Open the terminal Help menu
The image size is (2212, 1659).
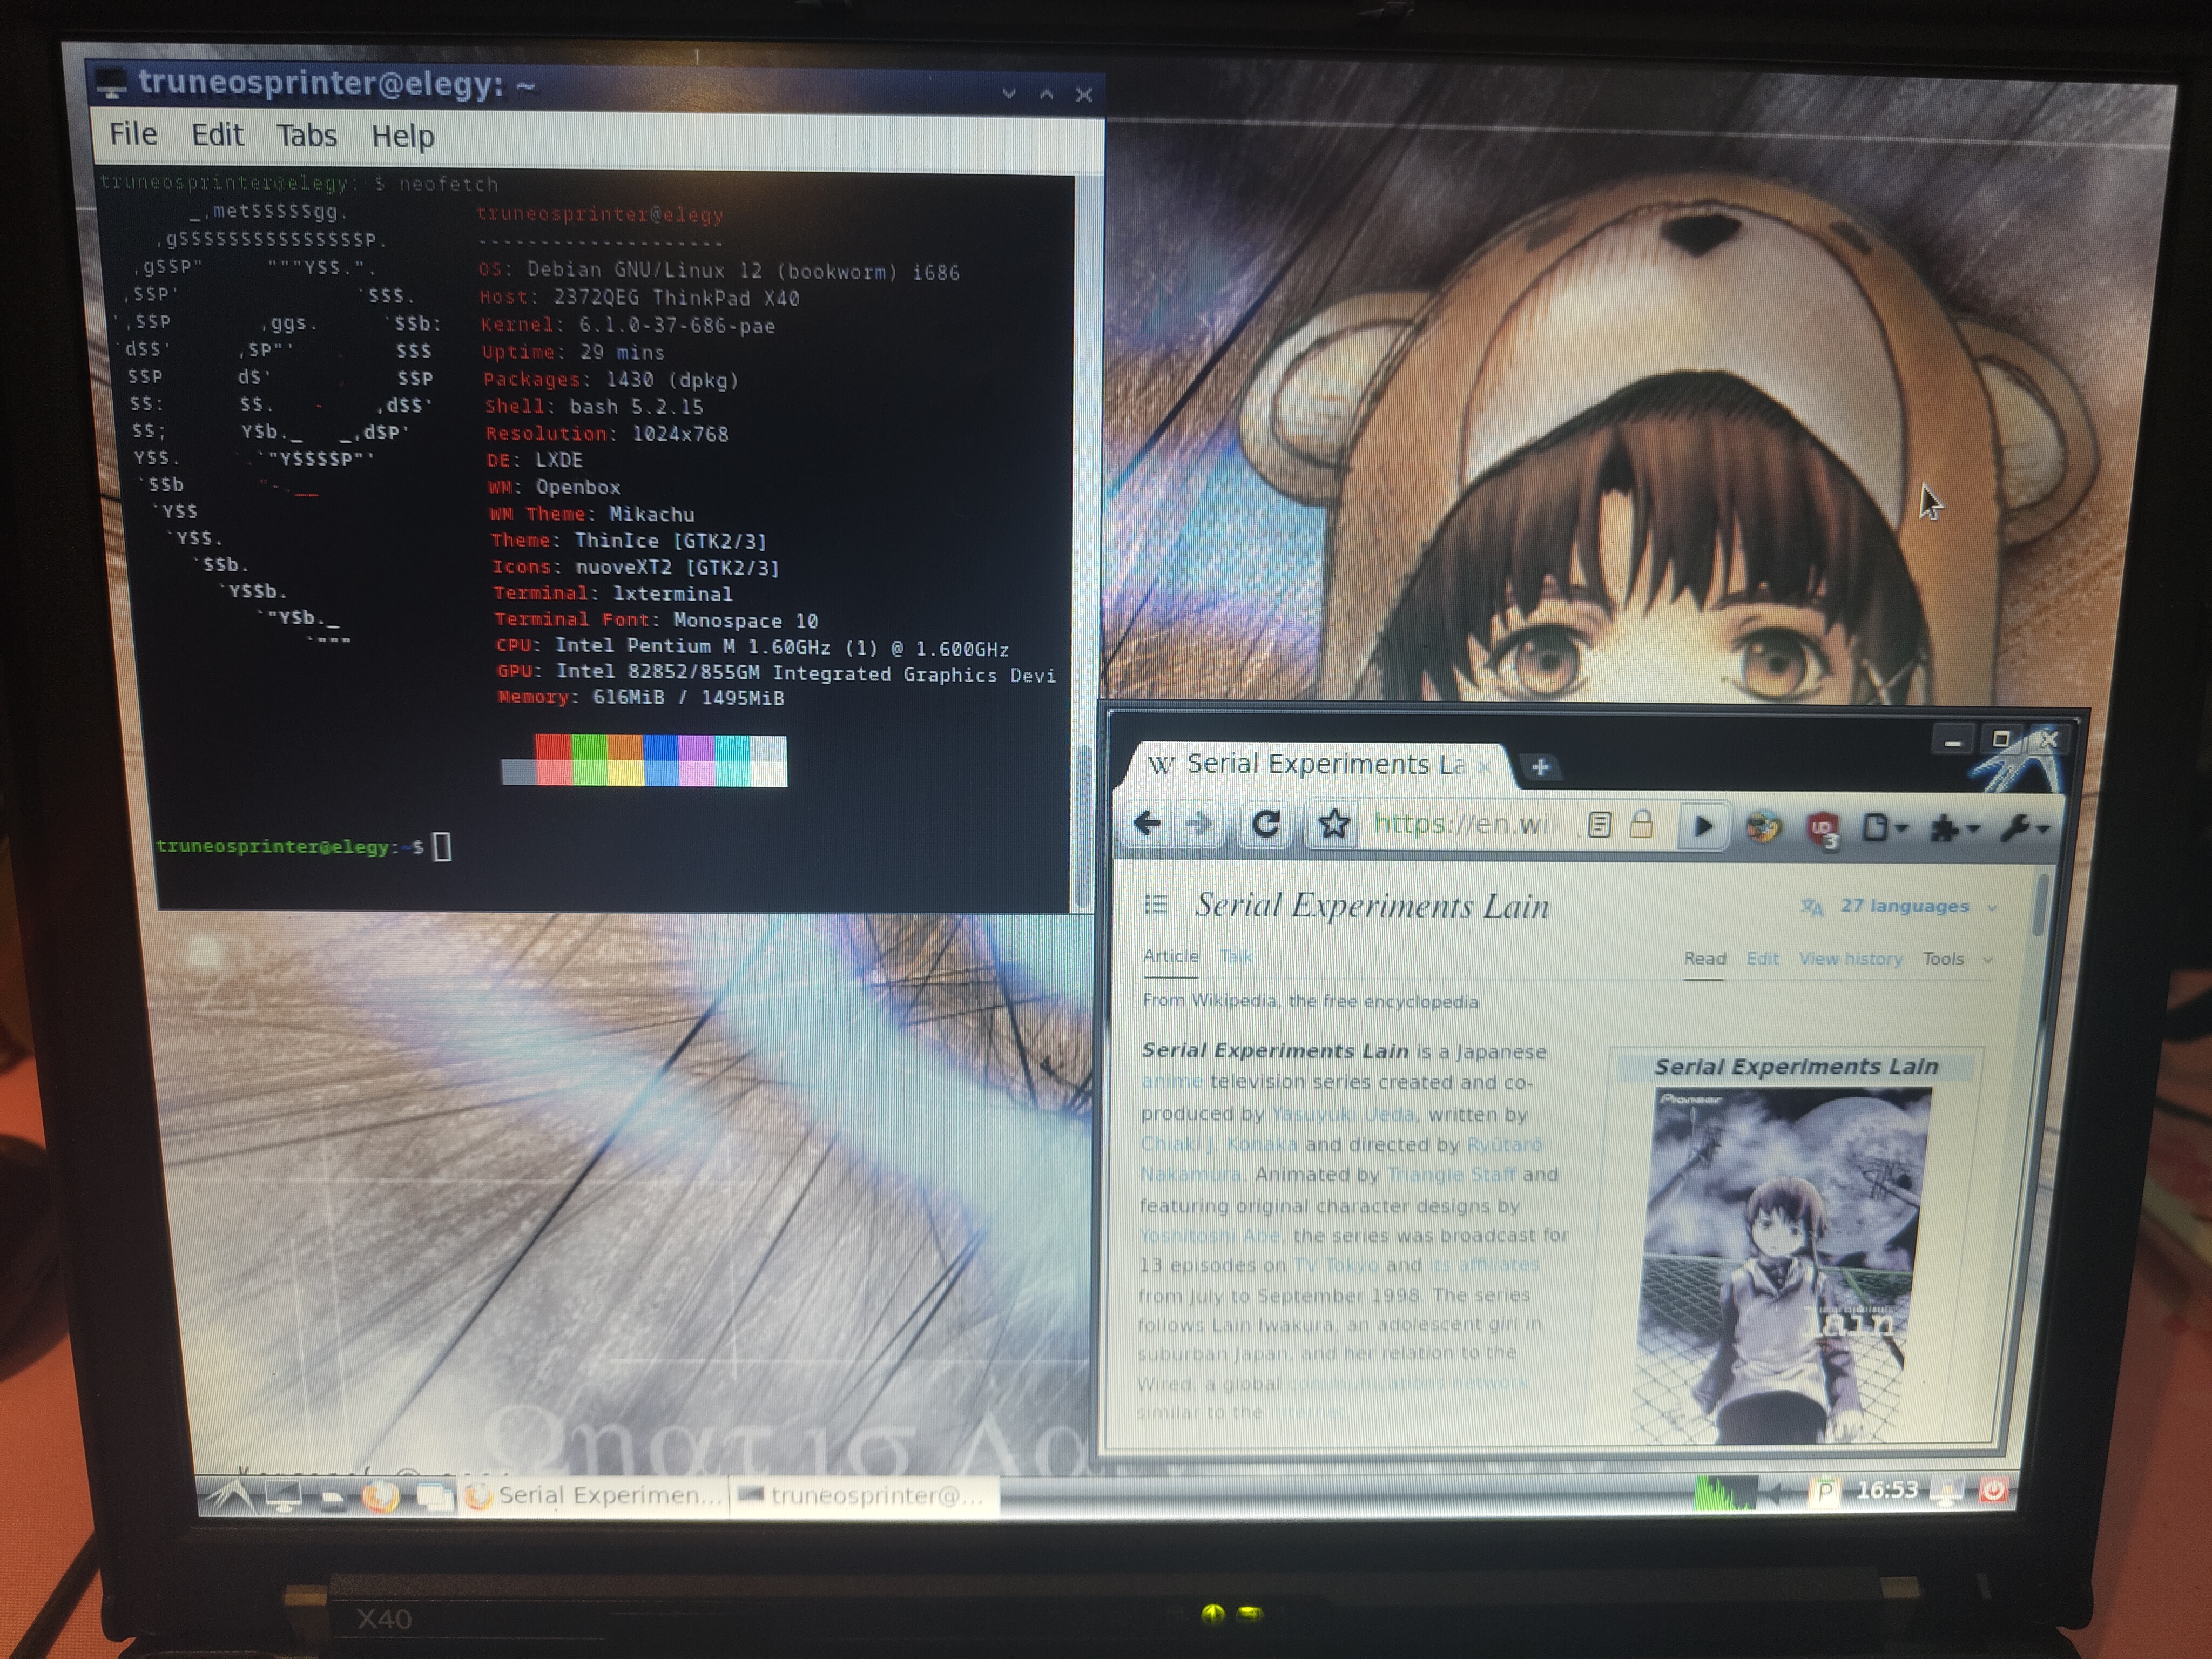point(403,136)
